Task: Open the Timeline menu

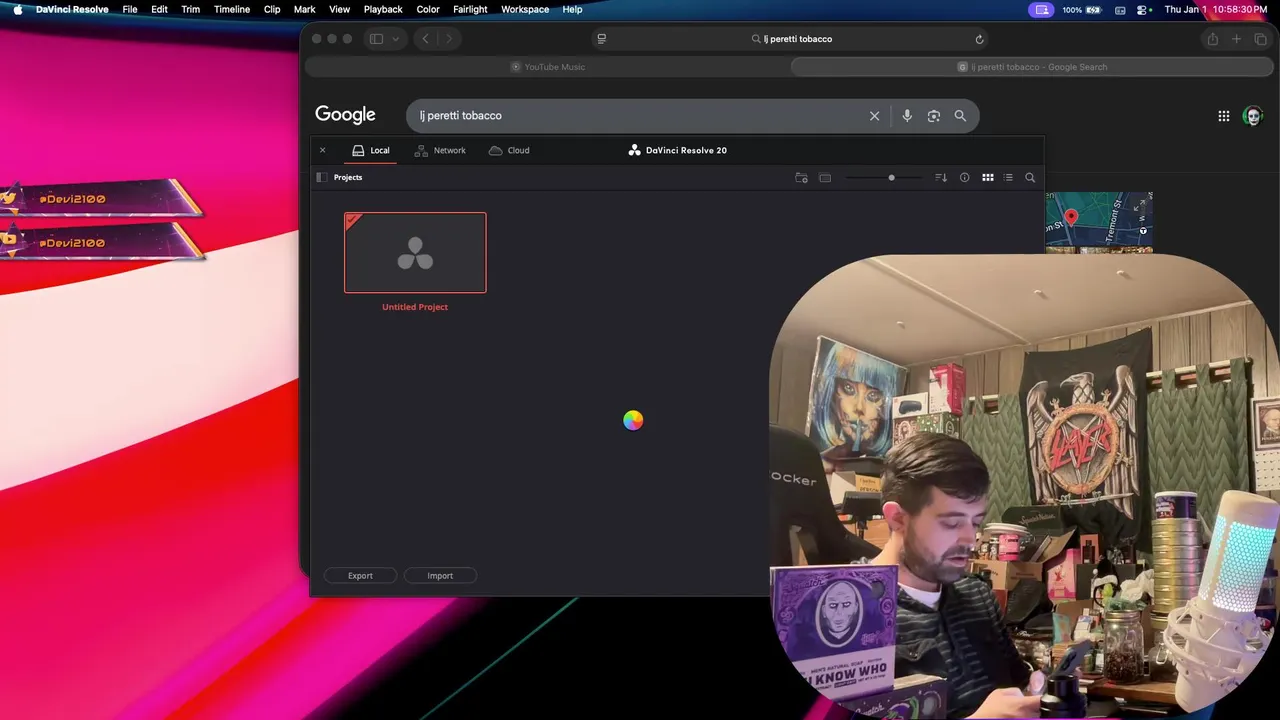Action: [231, 9]
